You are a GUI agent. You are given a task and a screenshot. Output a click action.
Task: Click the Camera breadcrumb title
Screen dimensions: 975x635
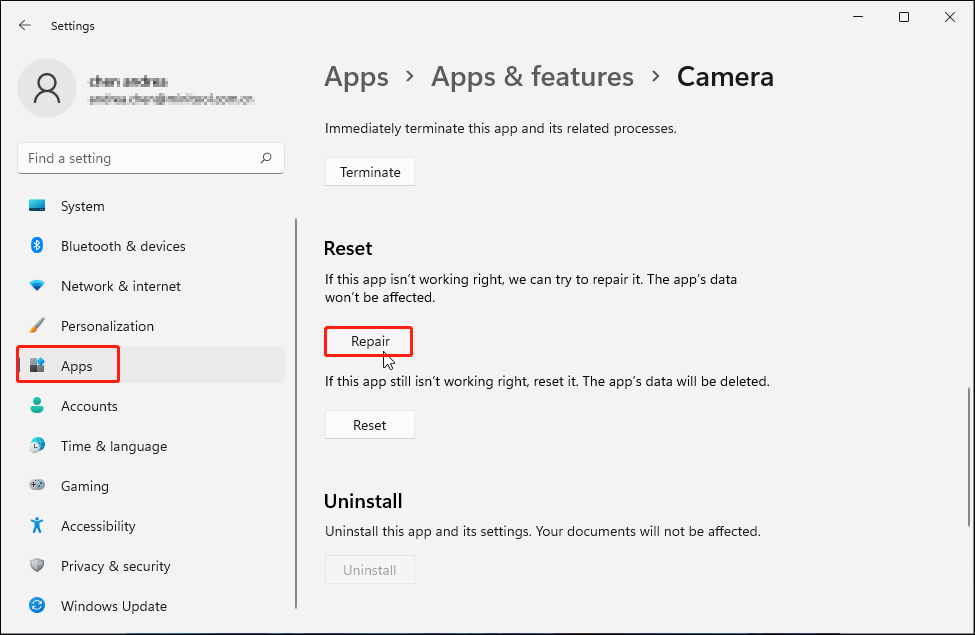click(x=725, y=77)
